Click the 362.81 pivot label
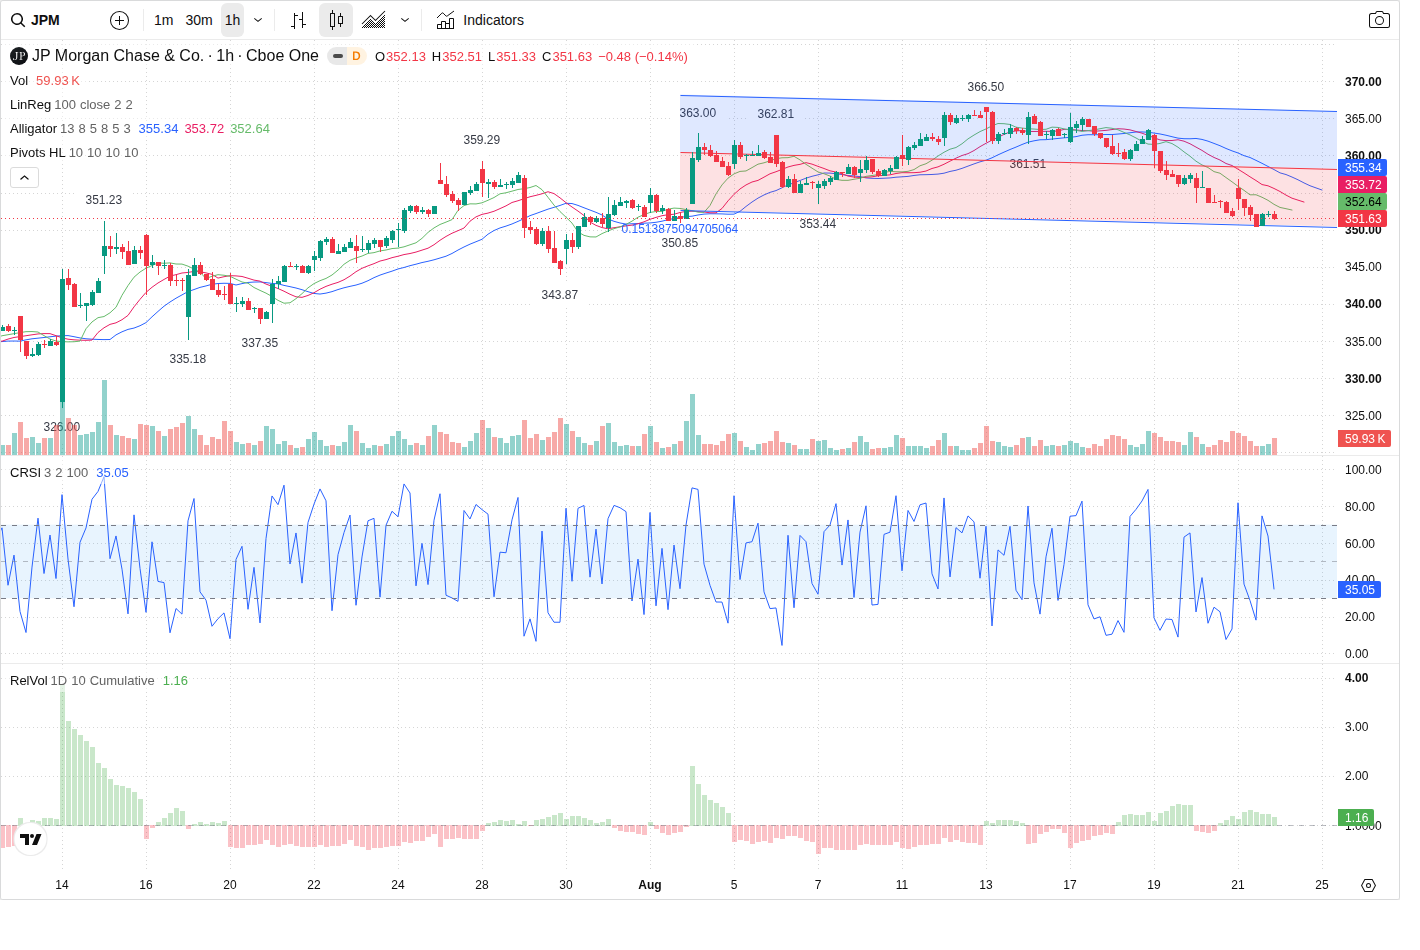Image resolution: width=1420 pixels, height=950 pixels. tap(775, 114)
